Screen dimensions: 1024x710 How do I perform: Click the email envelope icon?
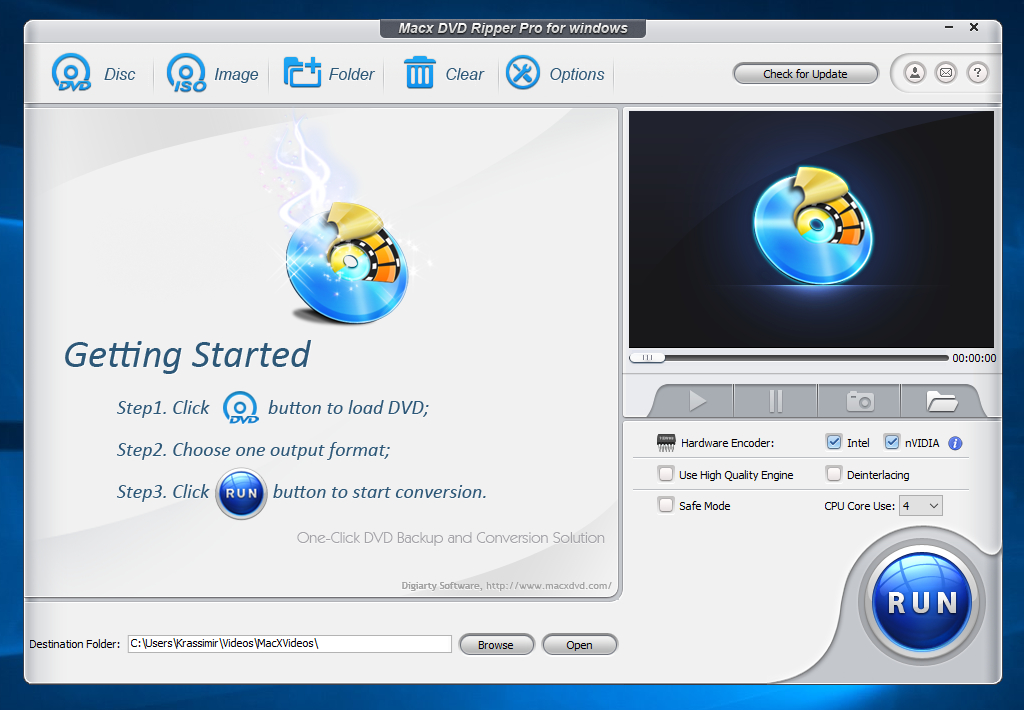point(946,73)
